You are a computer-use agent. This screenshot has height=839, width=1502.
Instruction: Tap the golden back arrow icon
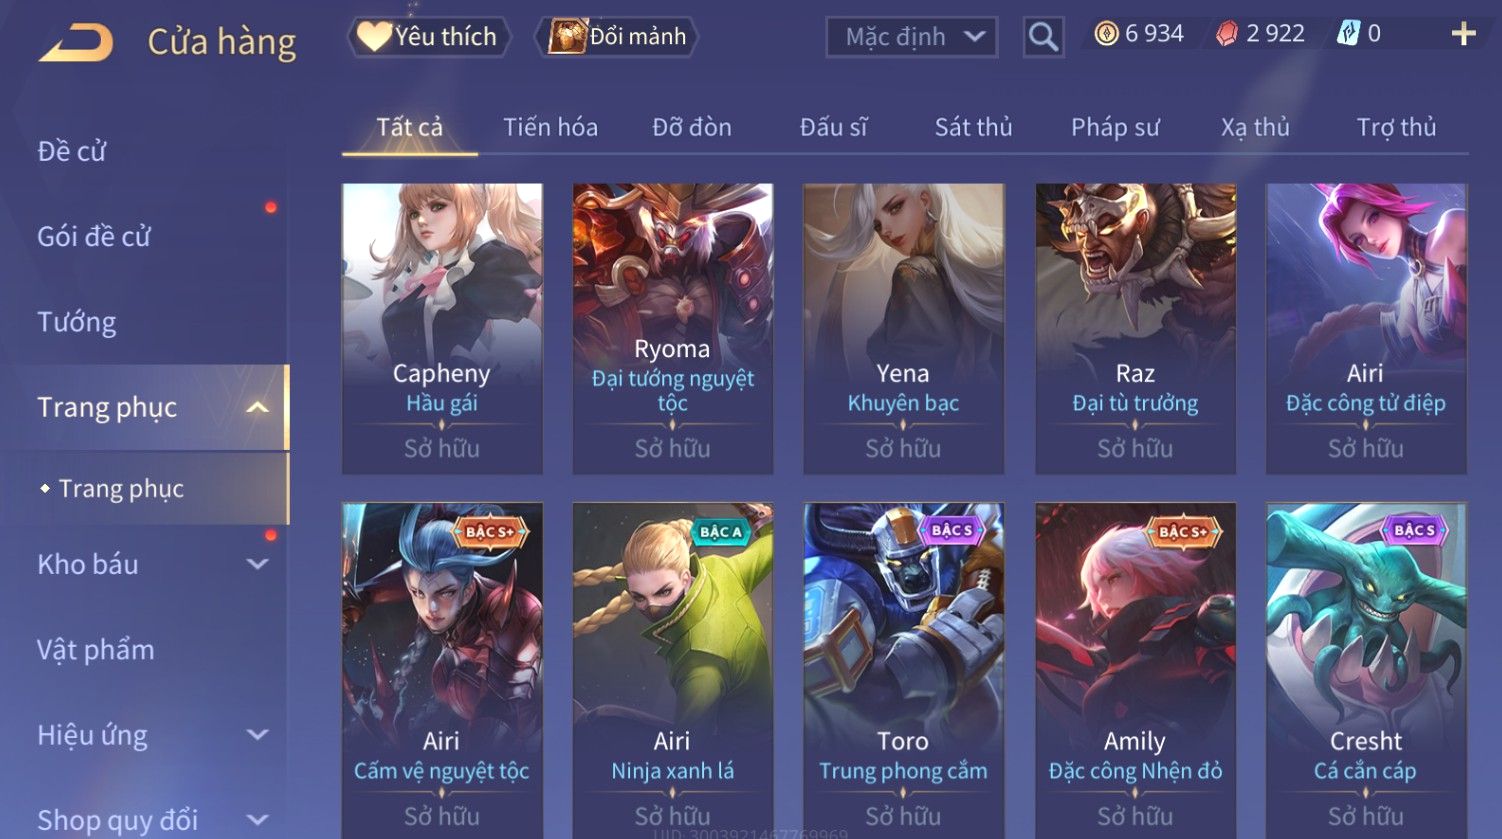point(76,42)
